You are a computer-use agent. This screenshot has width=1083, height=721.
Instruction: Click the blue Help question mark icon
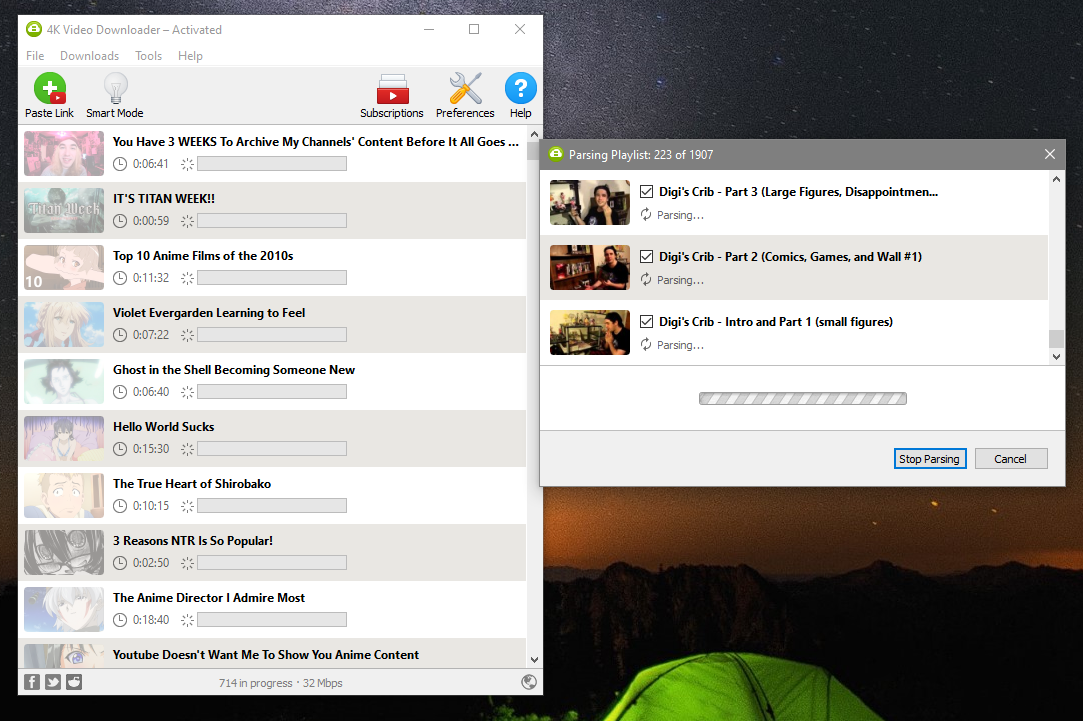[521, 88]
